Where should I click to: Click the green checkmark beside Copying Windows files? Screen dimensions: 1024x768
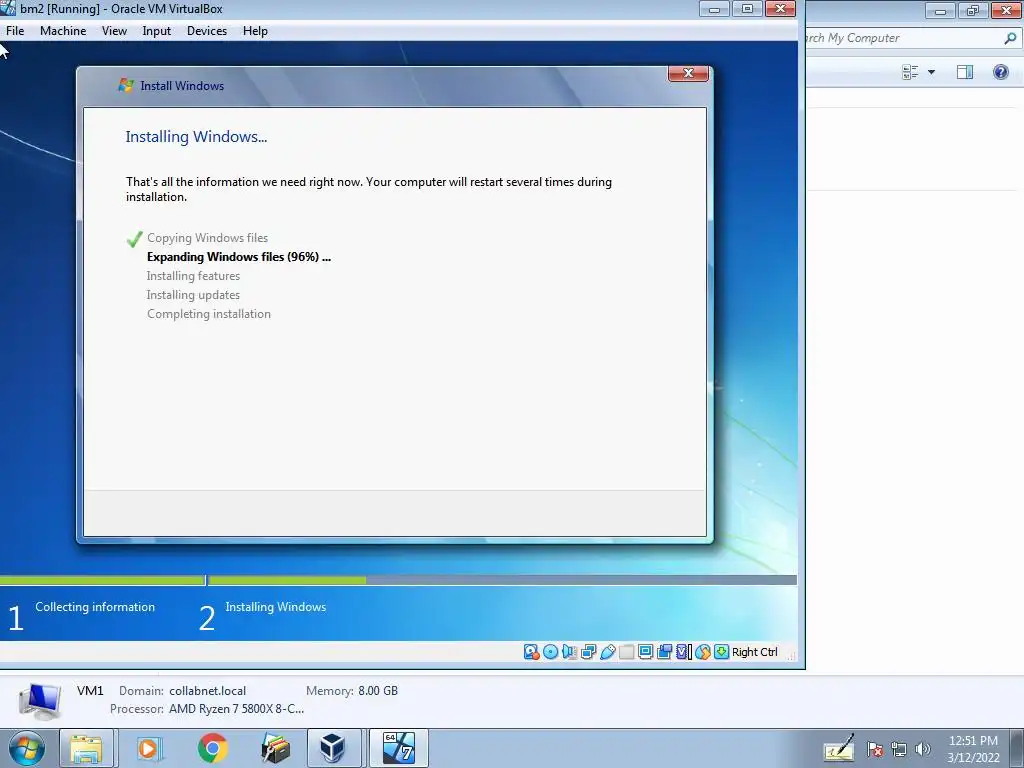point(135,239)
